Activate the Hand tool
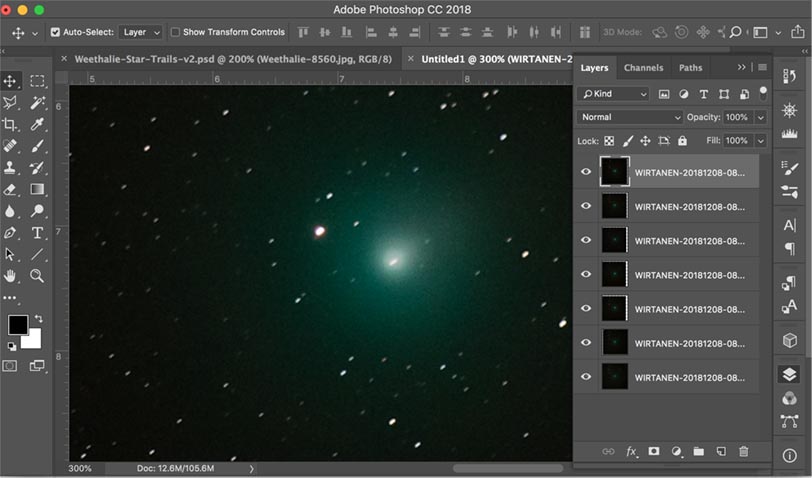 coord(10,275)
